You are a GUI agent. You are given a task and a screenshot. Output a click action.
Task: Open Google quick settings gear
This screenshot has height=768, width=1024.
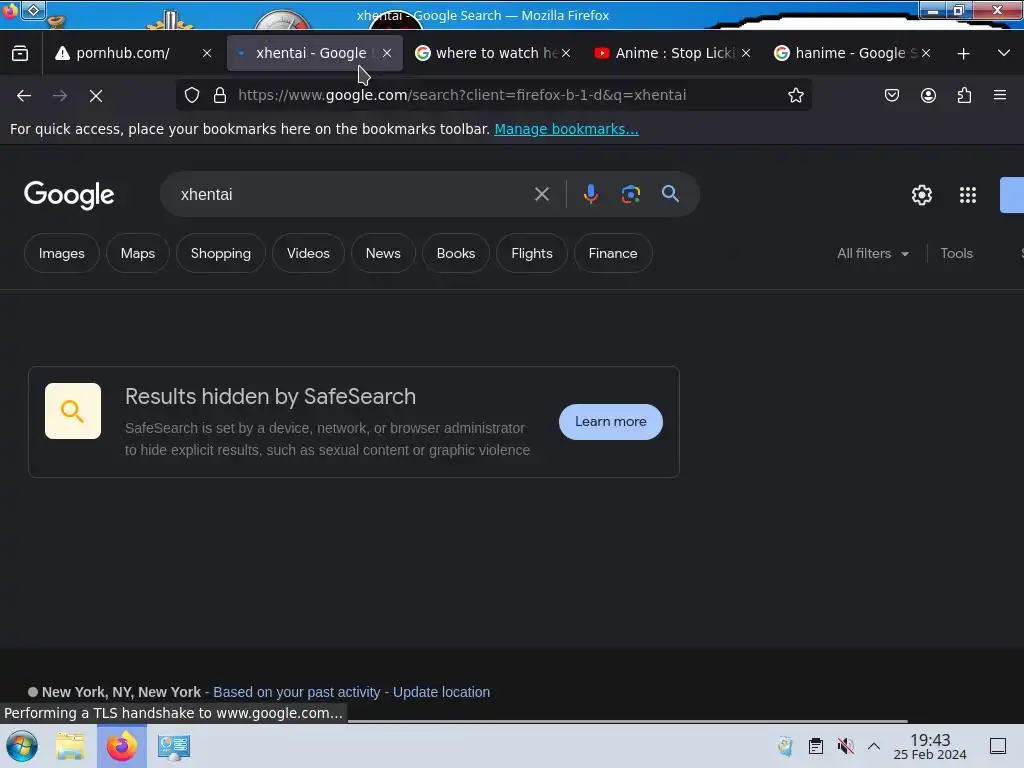(x=921, y=195)
